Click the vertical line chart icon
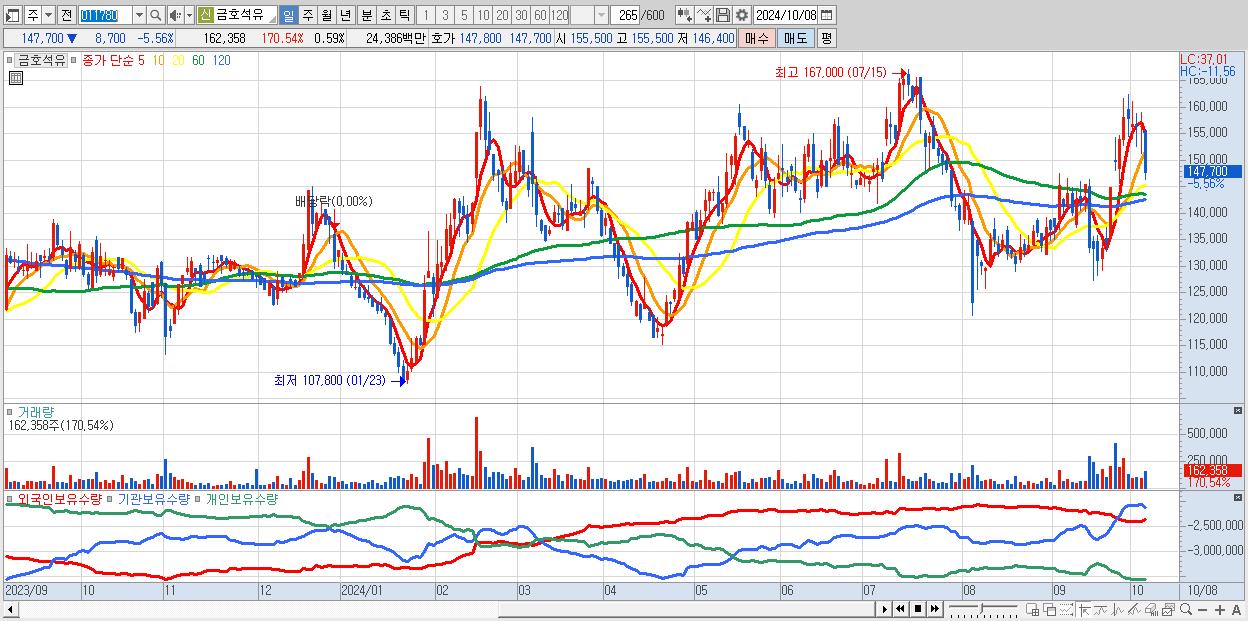1248x621 pixels. (x=1118, y=609)
